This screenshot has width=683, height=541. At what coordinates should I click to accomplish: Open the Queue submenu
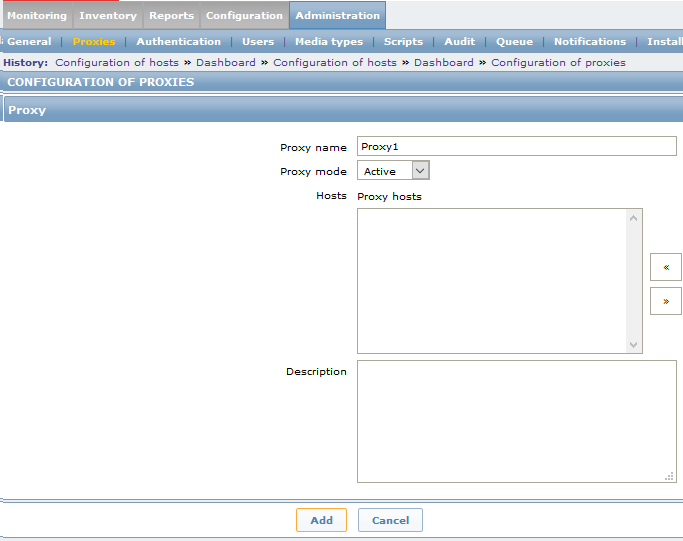pyautogui.click(x=514, y=41)
